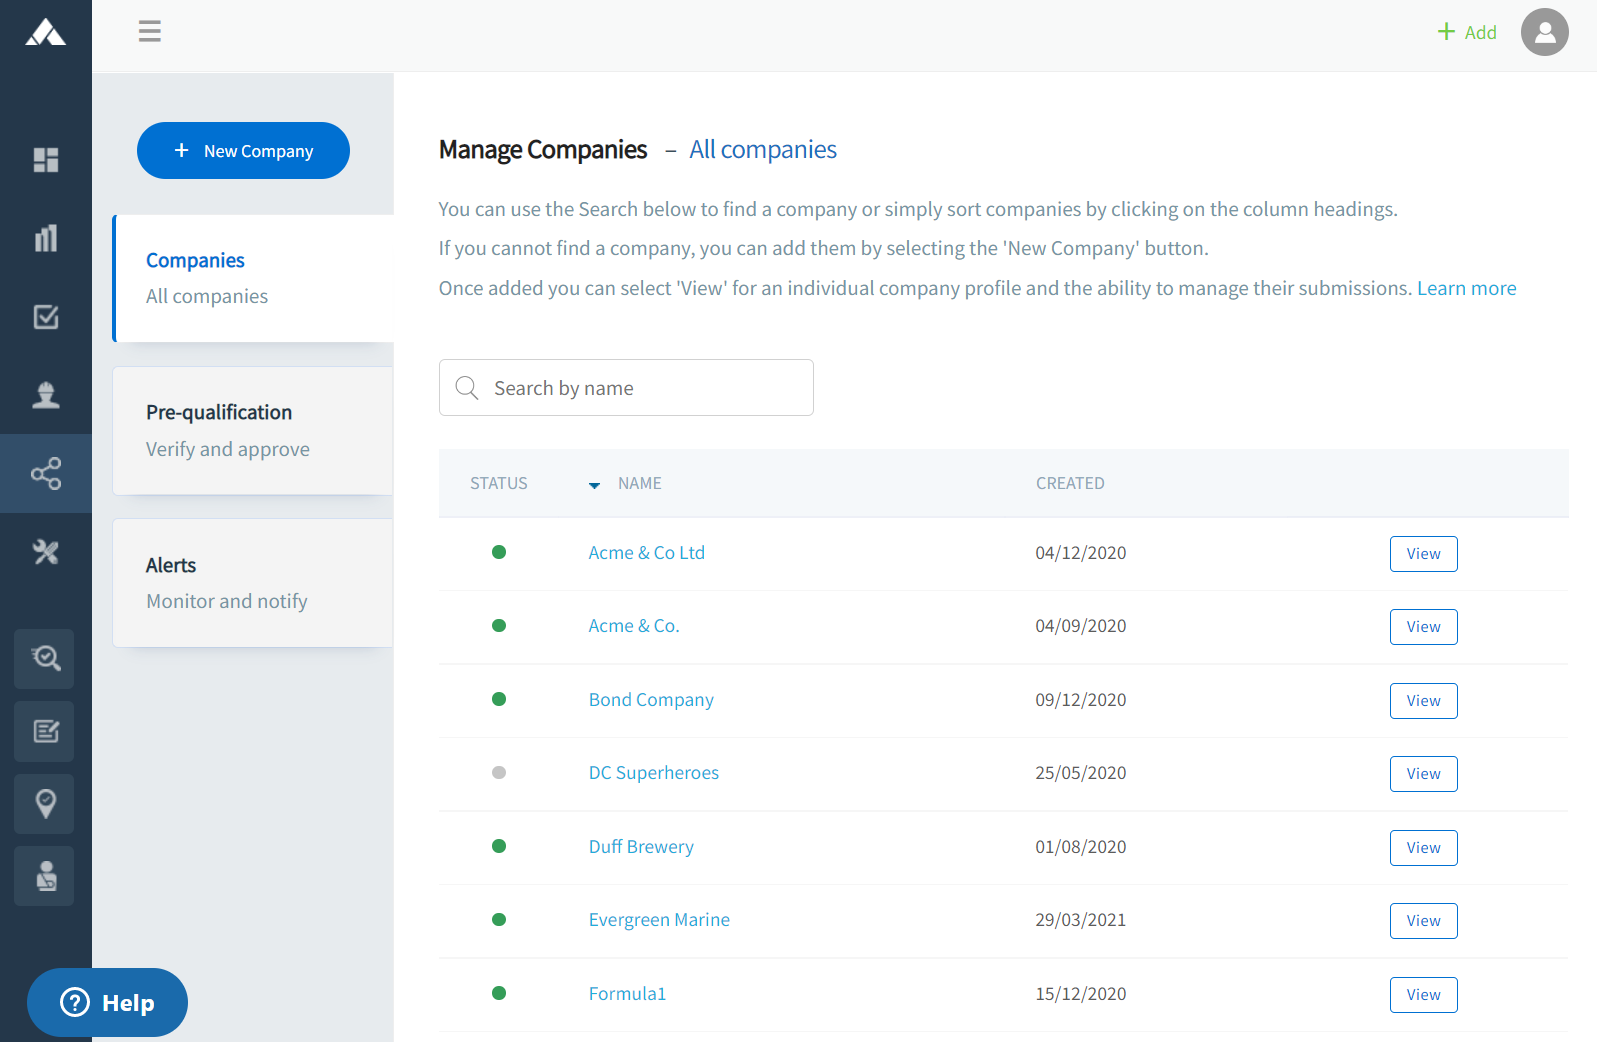The image size is (1597, 1042).
Task: Open the Help widget
Action: click(x=107, y=1002)
